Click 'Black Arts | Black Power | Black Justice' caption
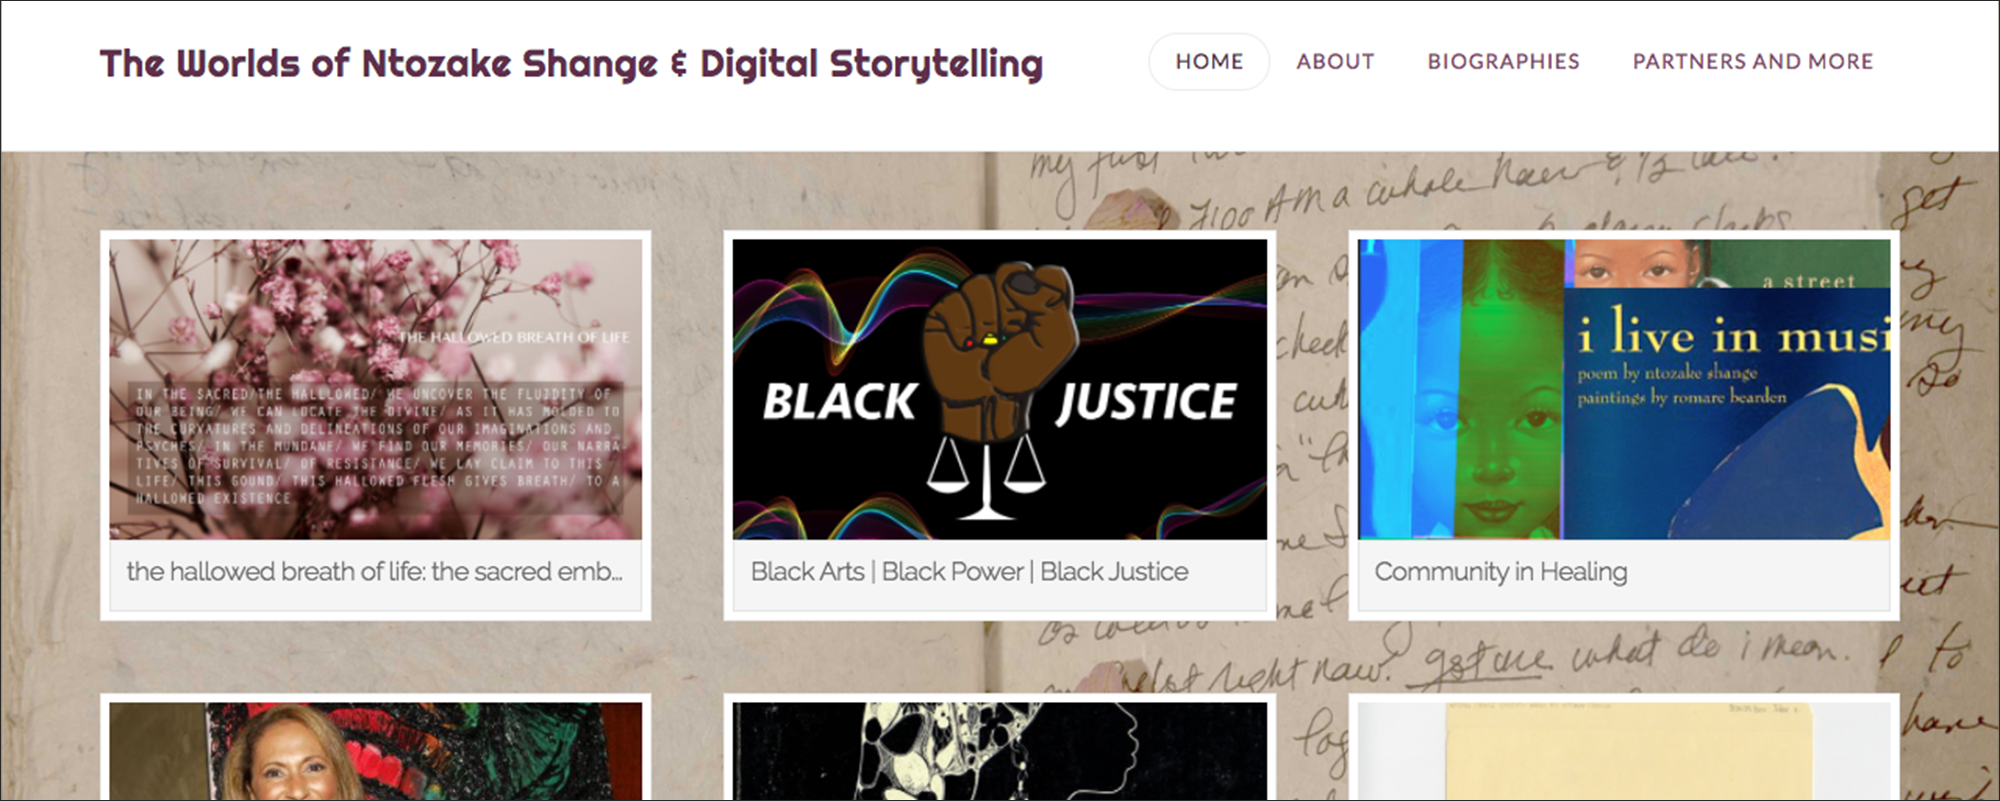Image resolution: width=2000 pixels, height=801 pixels. tap(969, 571)
